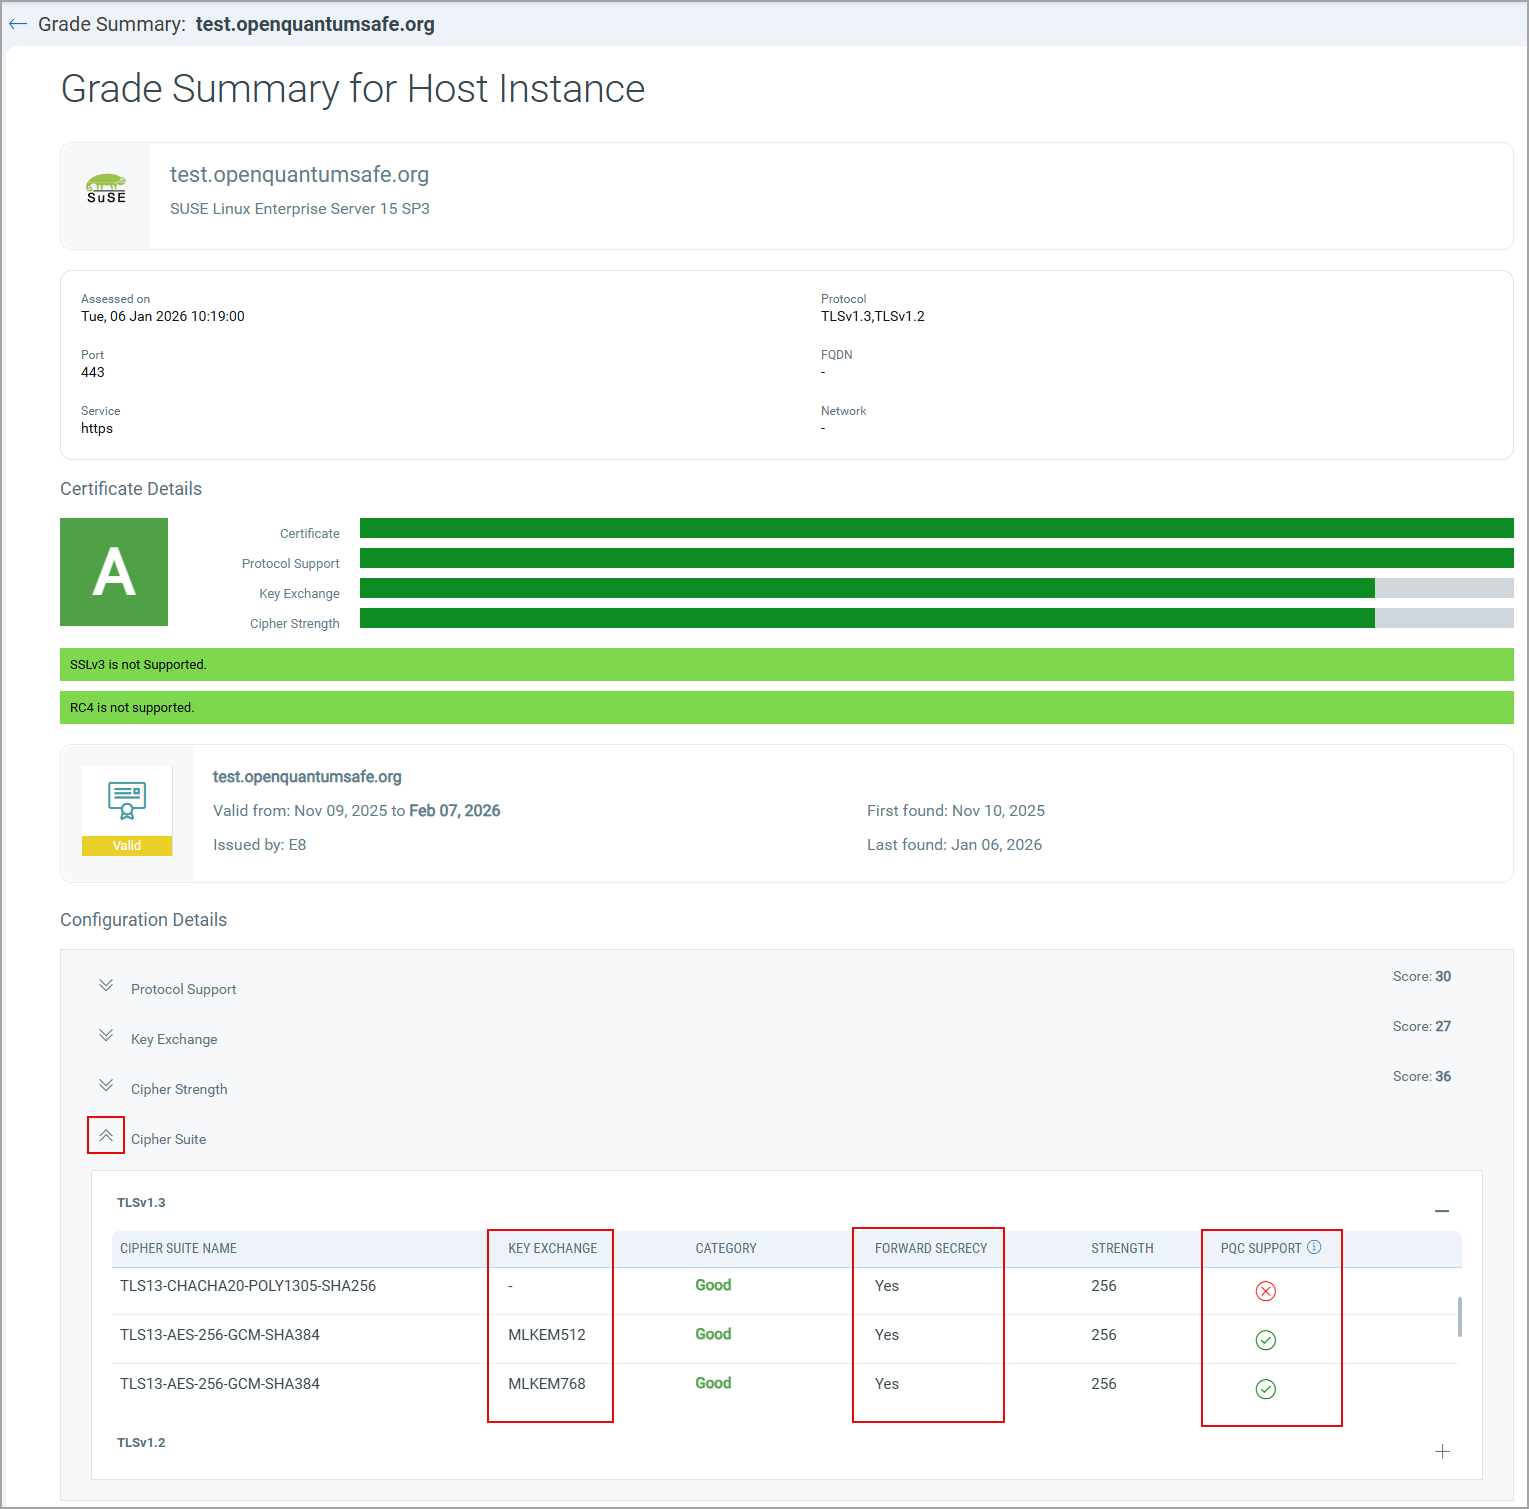Viewport: 1529px width, 1509px height.
Task: Click the Cipher Strength score bar
Action: (936, 618)
